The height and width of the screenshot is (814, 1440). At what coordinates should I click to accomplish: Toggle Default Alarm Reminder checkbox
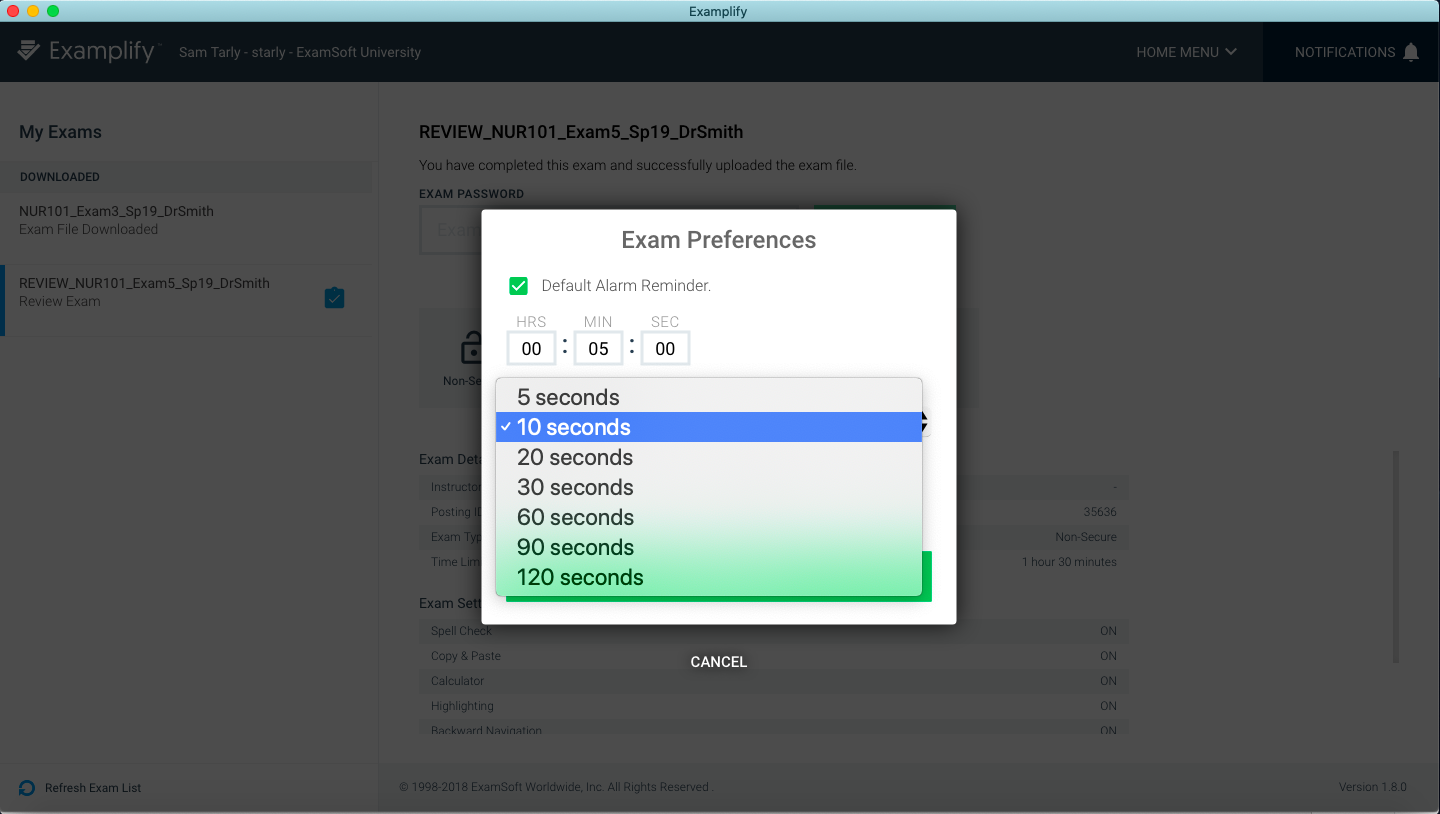coord(518,286)
